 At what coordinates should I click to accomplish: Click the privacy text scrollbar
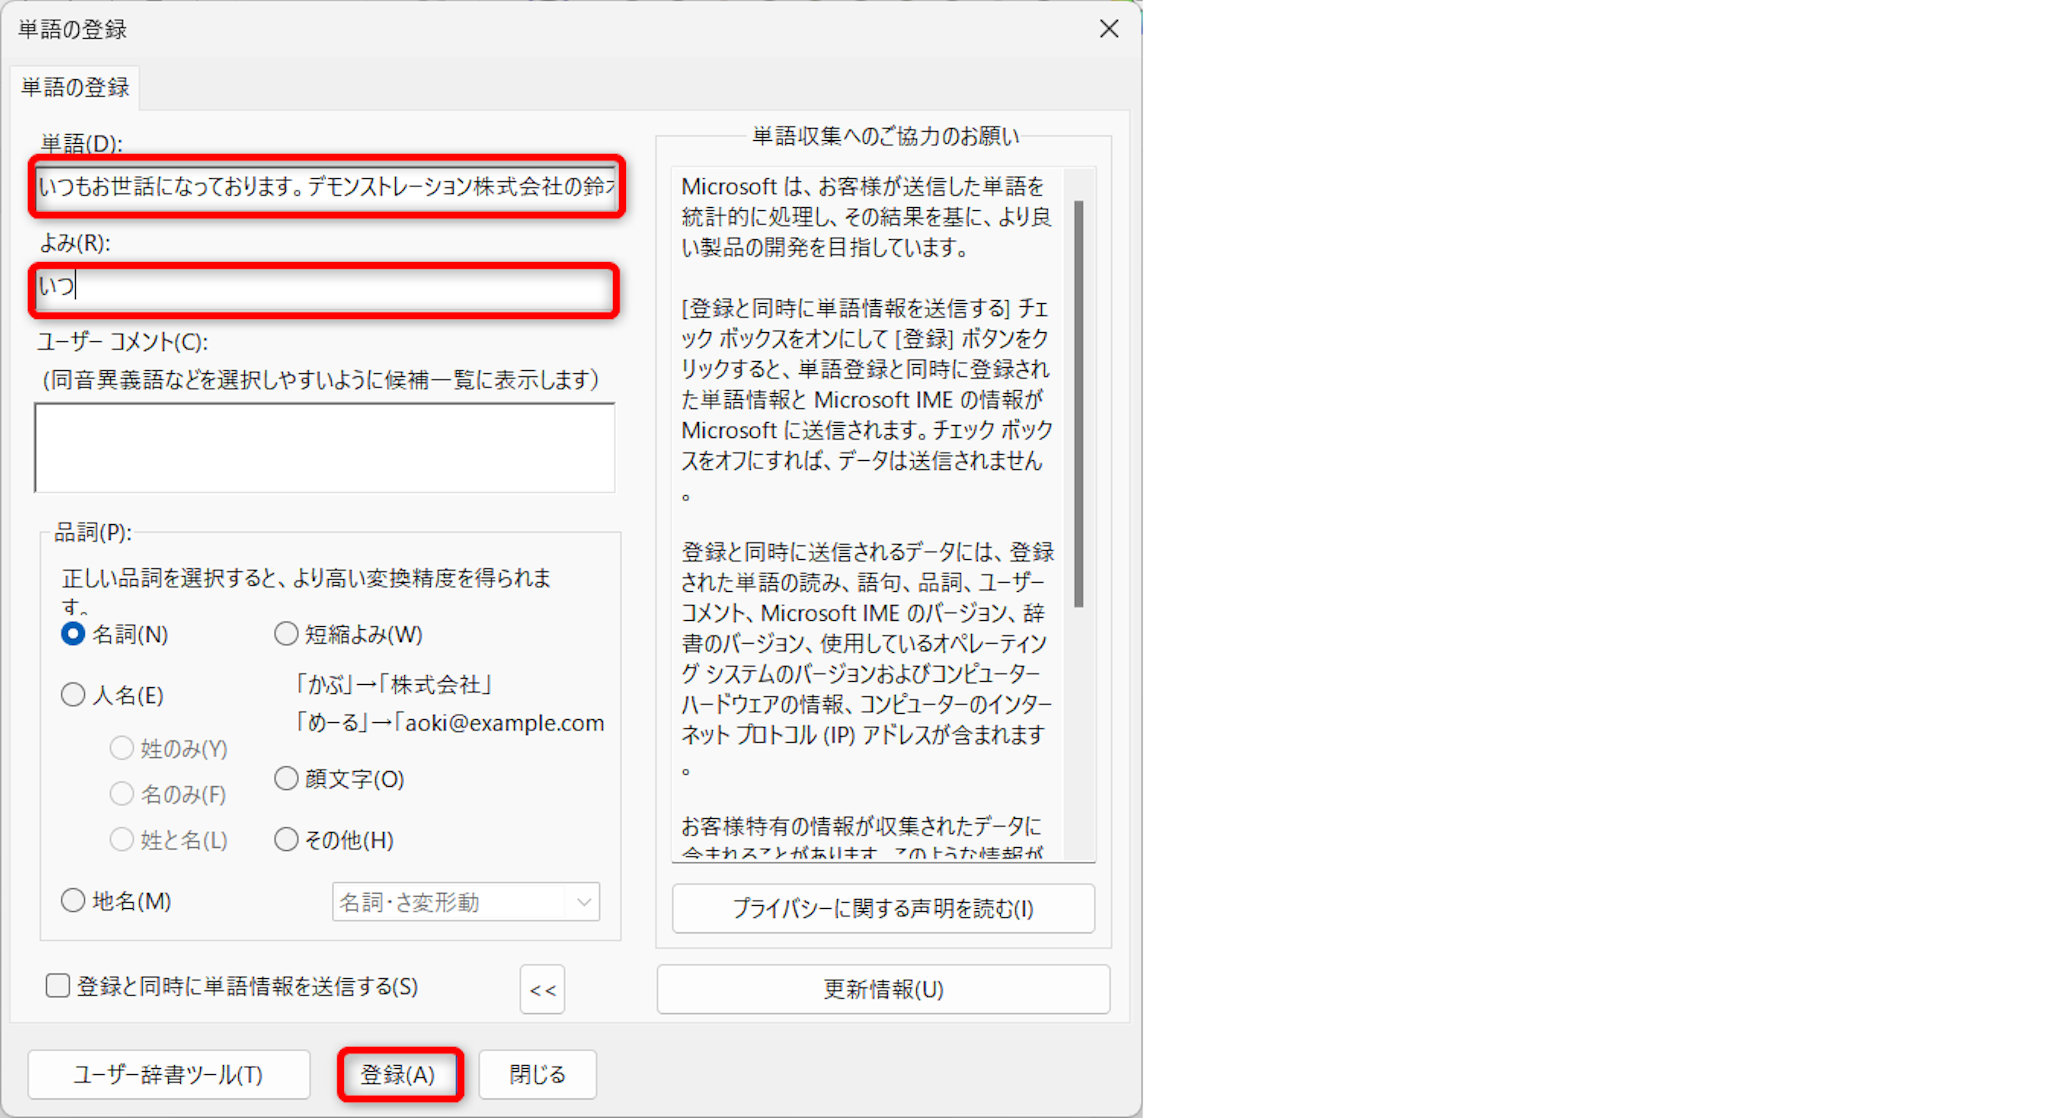tap(1078, 404)
